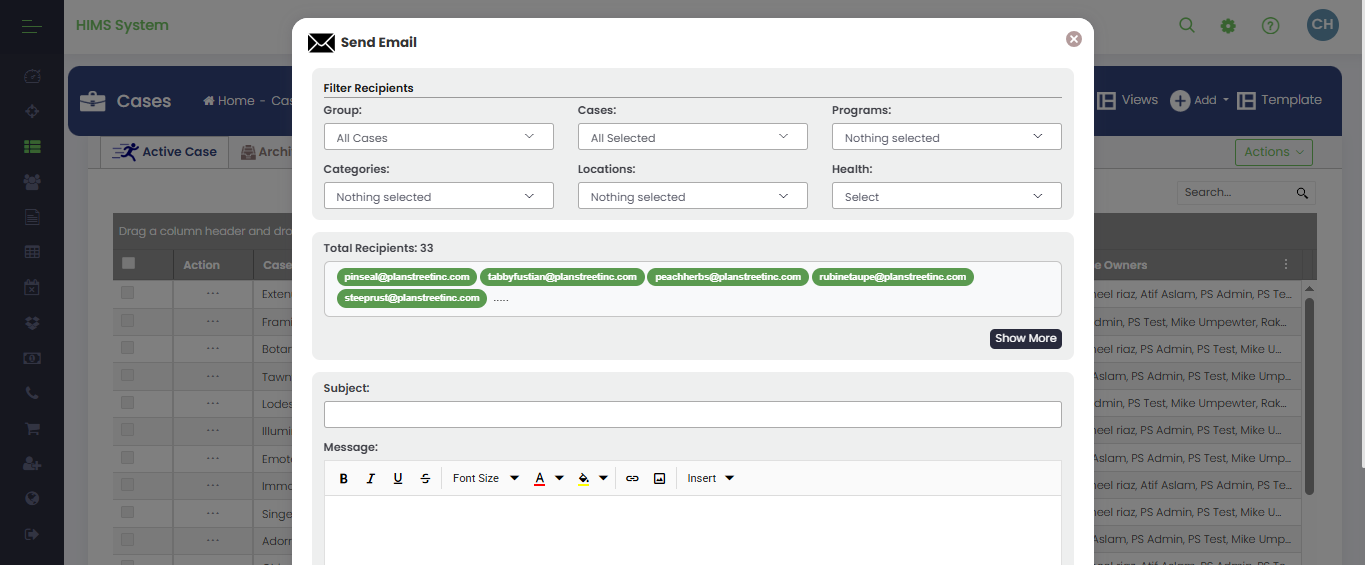The image size is (1365, 565).
Task: Click the grid vertical scrollbar
Action: pos(1309,395)
